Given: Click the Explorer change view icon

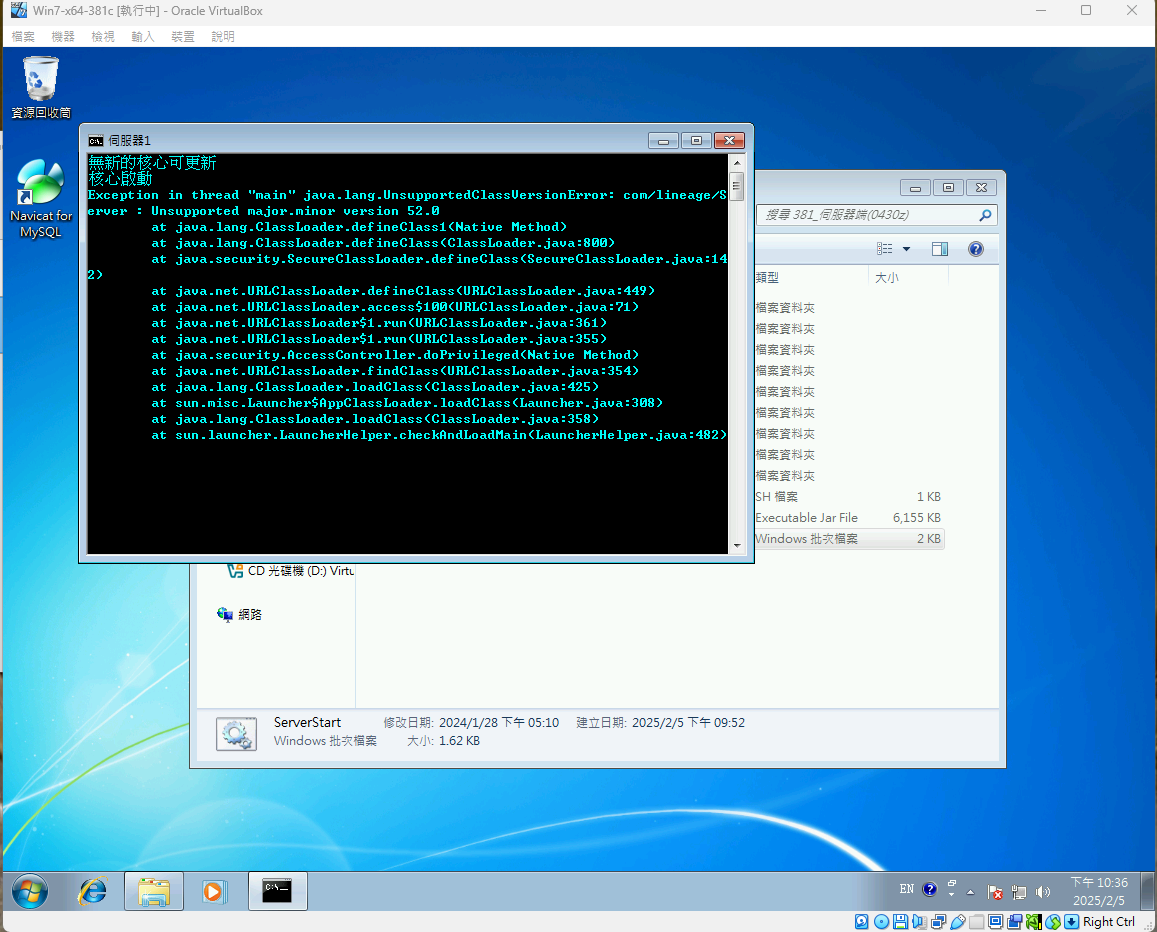Looking at the screenshot, I should 885,249.
